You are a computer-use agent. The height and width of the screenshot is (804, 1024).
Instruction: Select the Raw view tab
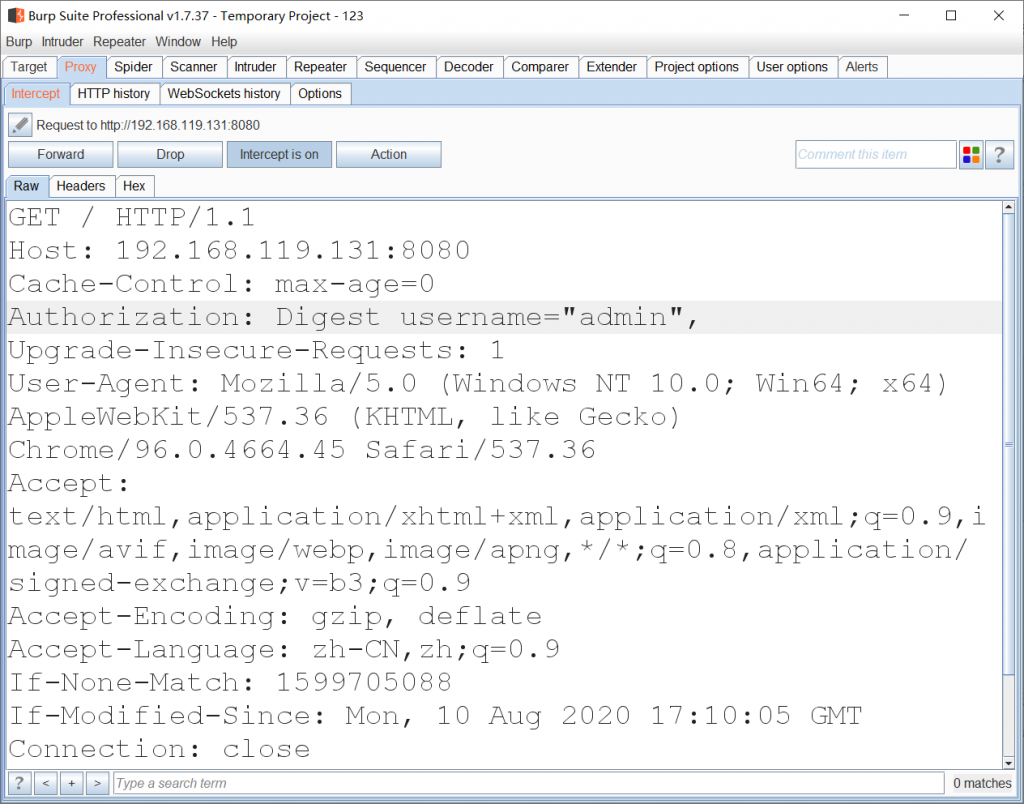[x=27, y=185]
